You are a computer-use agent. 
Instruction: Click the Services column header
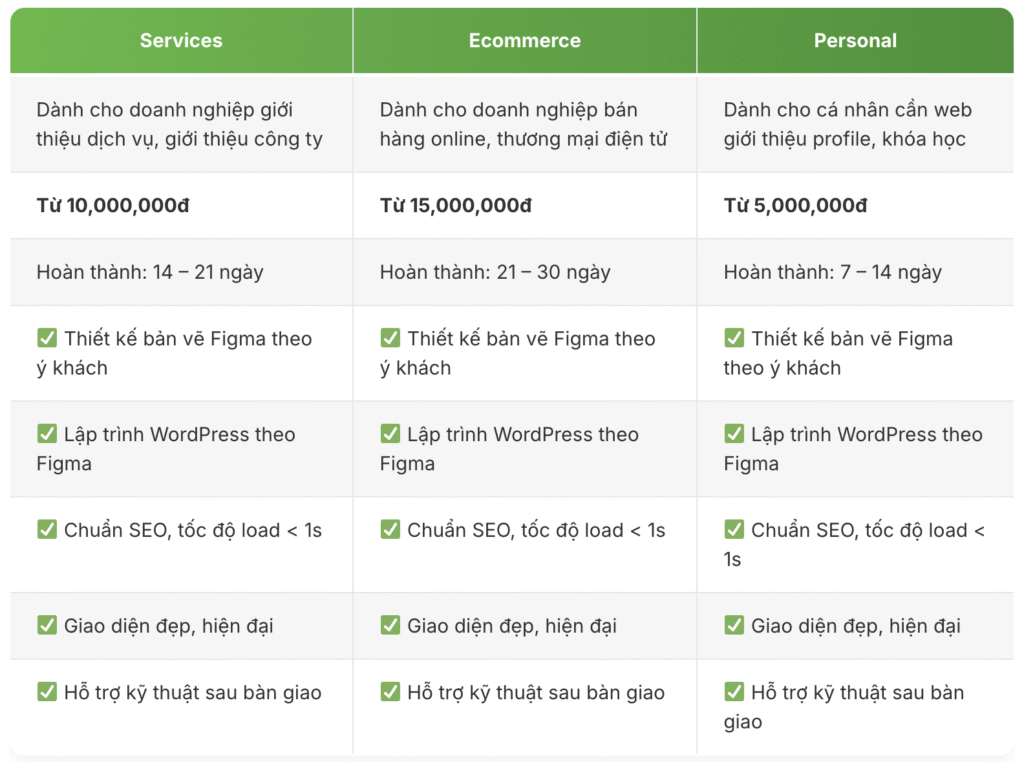[181, 41]
